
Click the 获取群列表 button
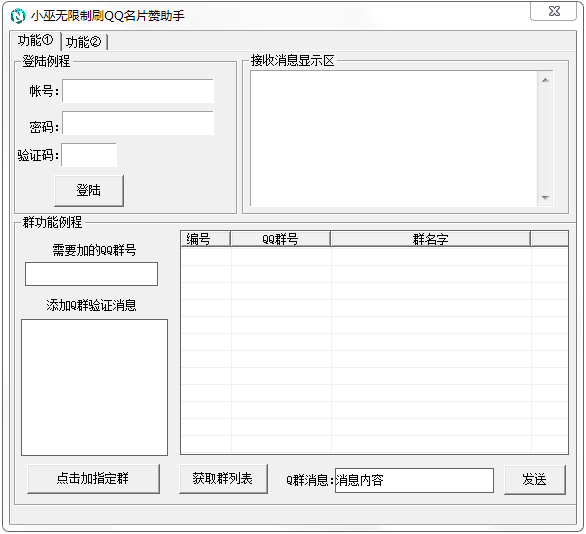[x=223, y=479]
